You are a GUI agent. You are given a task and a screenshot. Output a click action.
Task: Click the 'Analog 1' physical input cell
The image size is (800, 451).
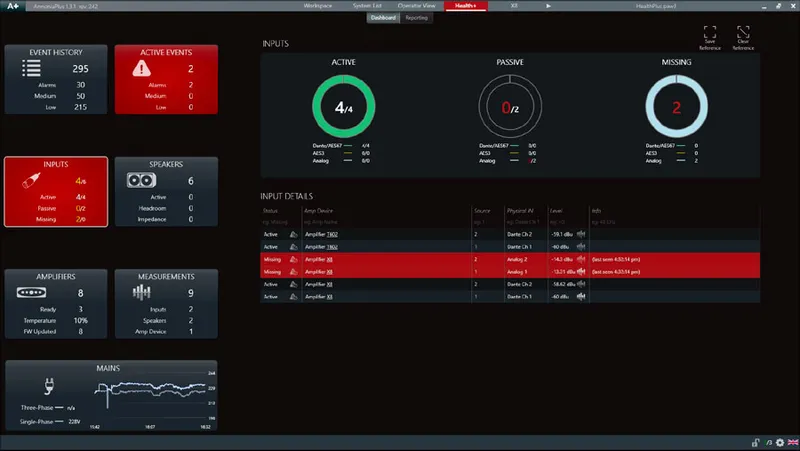pos(517,272)
